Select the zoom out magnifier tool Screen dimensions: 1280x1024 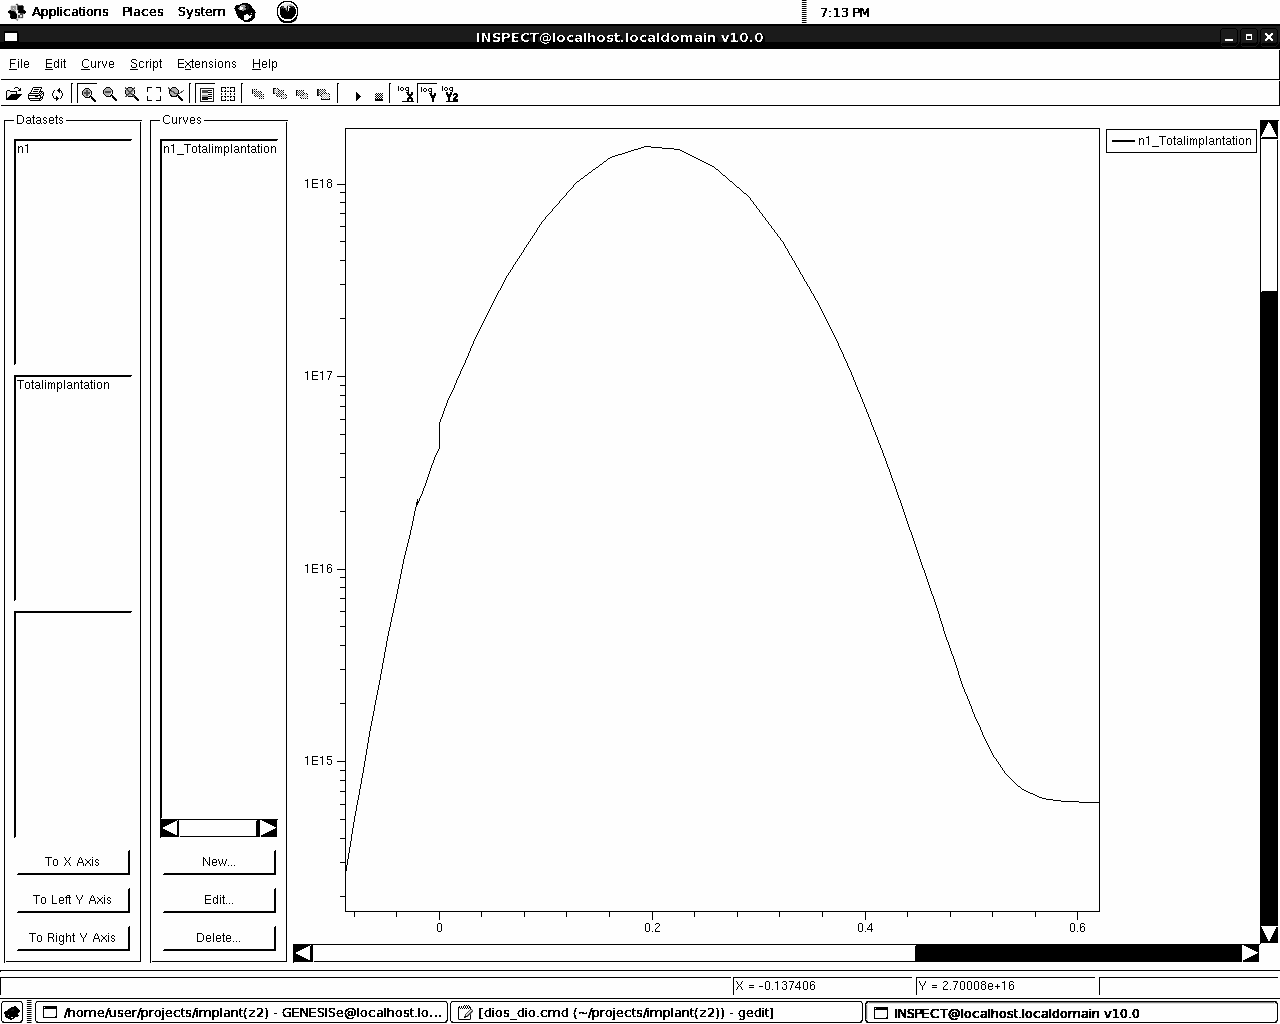[110, 94]
